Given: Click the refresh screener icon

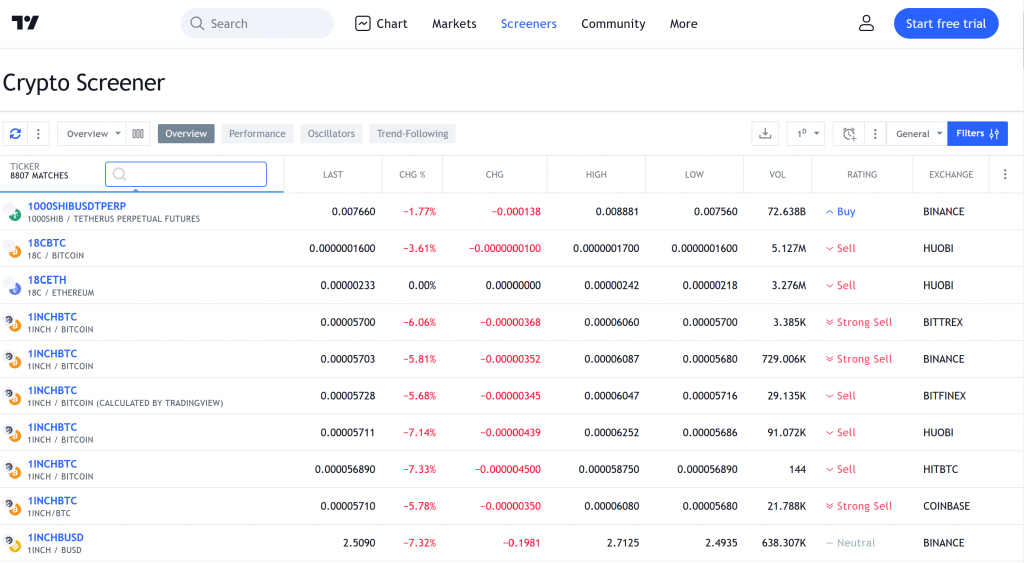Looking at the screenshot, I should point(15,133).
